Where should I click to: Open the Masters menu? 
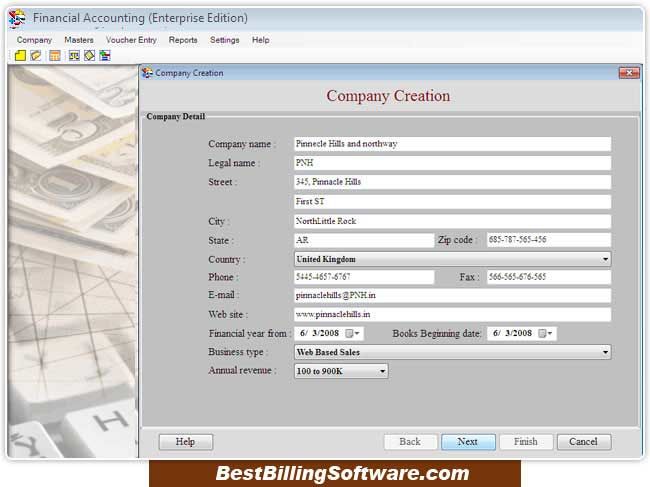79,40
